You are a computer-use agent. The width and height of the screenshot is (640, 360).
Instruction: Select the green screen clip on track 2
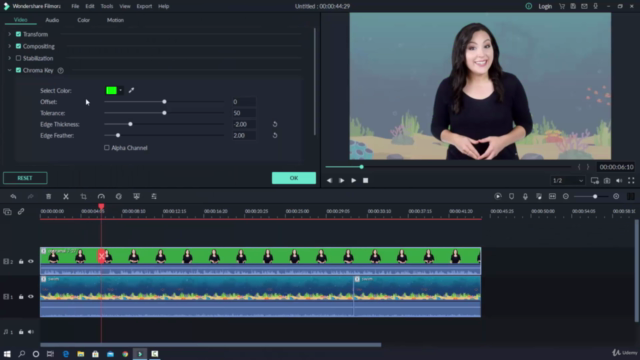[260, 261]
